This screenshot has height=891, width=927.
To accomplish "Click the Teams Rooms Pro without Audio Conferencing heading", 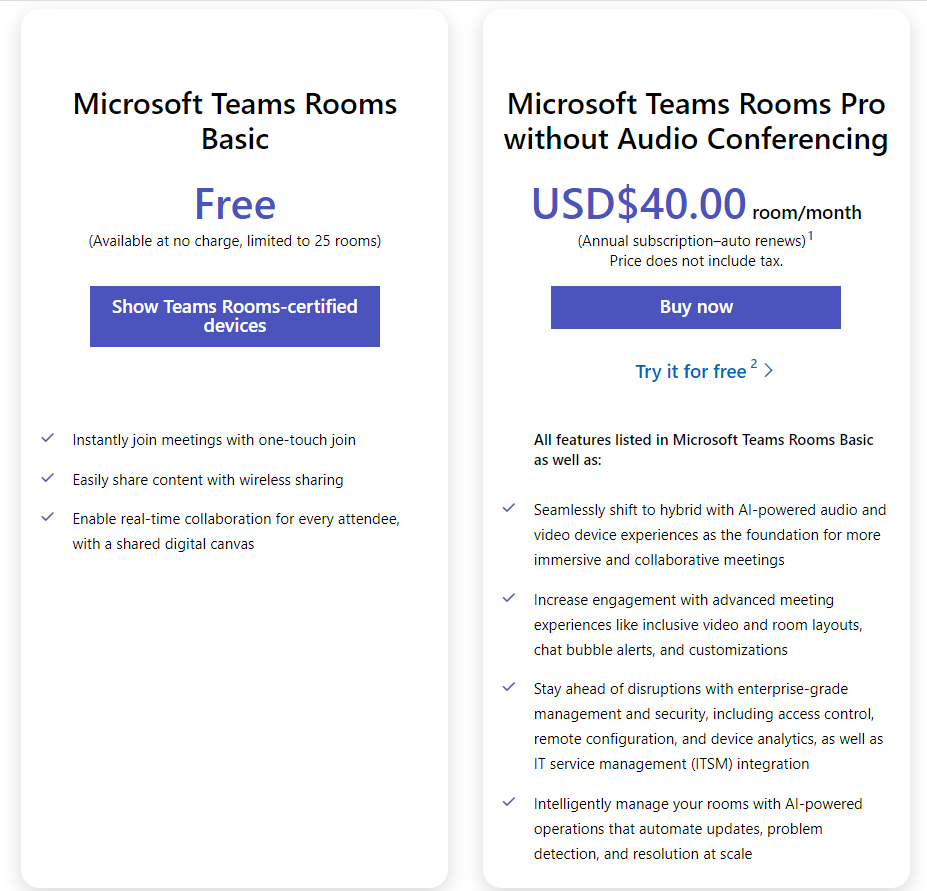I will [x=696, y=120].
